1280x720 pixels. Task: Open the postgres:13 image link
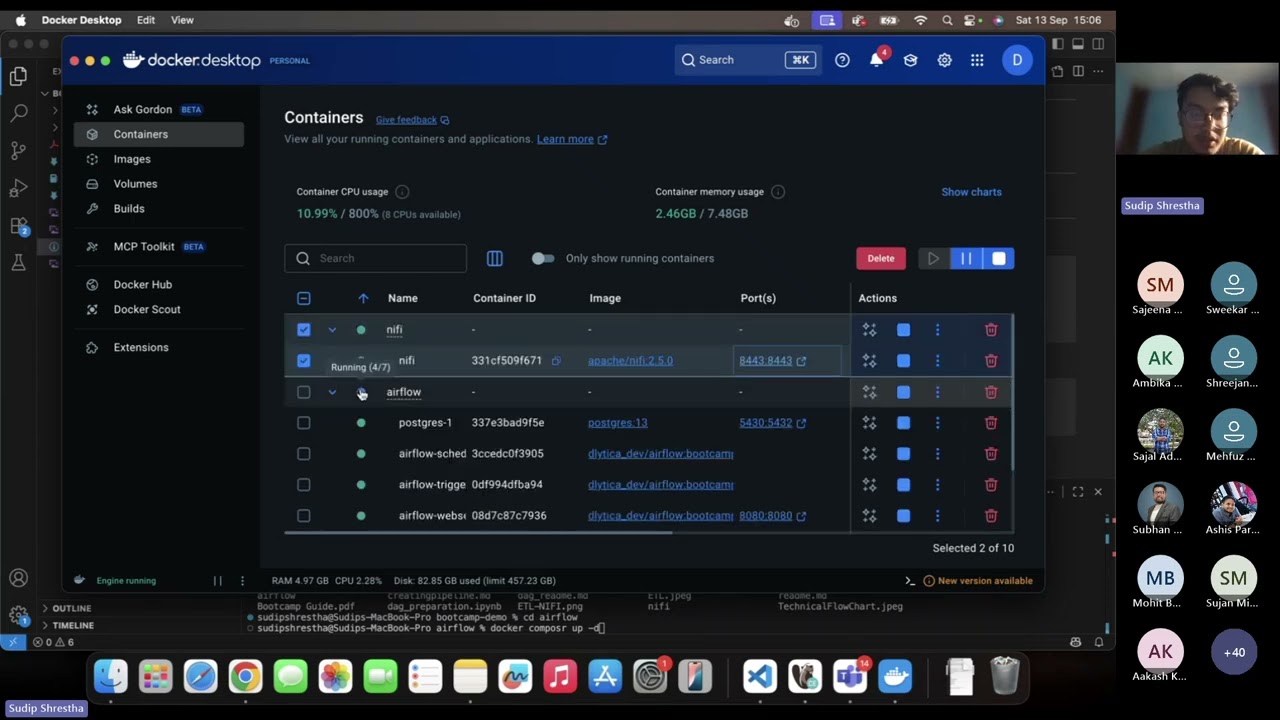coord(617,423)
